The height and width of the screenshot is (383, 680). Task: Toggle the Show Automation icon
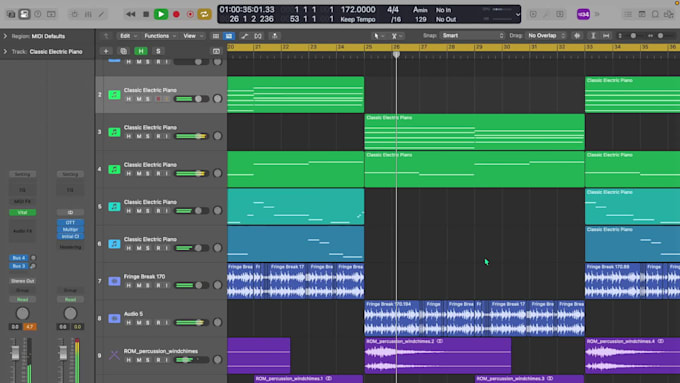click(x=245, y=36)
